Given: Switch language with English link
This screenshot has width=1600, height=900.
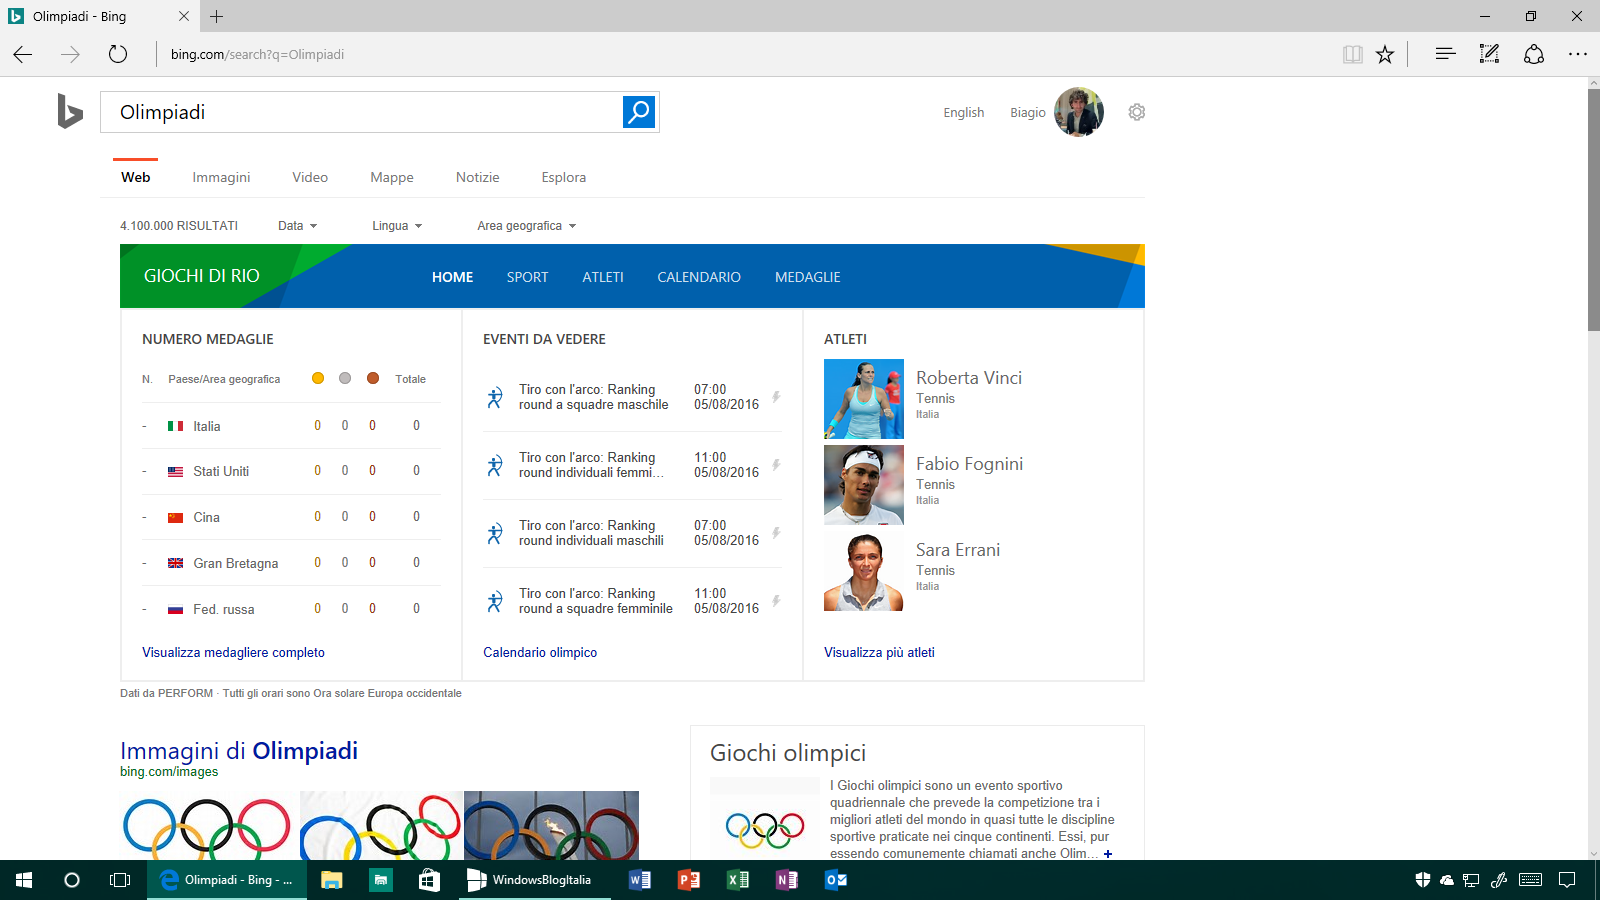Looking at the screenshot, I should (964, 112).
